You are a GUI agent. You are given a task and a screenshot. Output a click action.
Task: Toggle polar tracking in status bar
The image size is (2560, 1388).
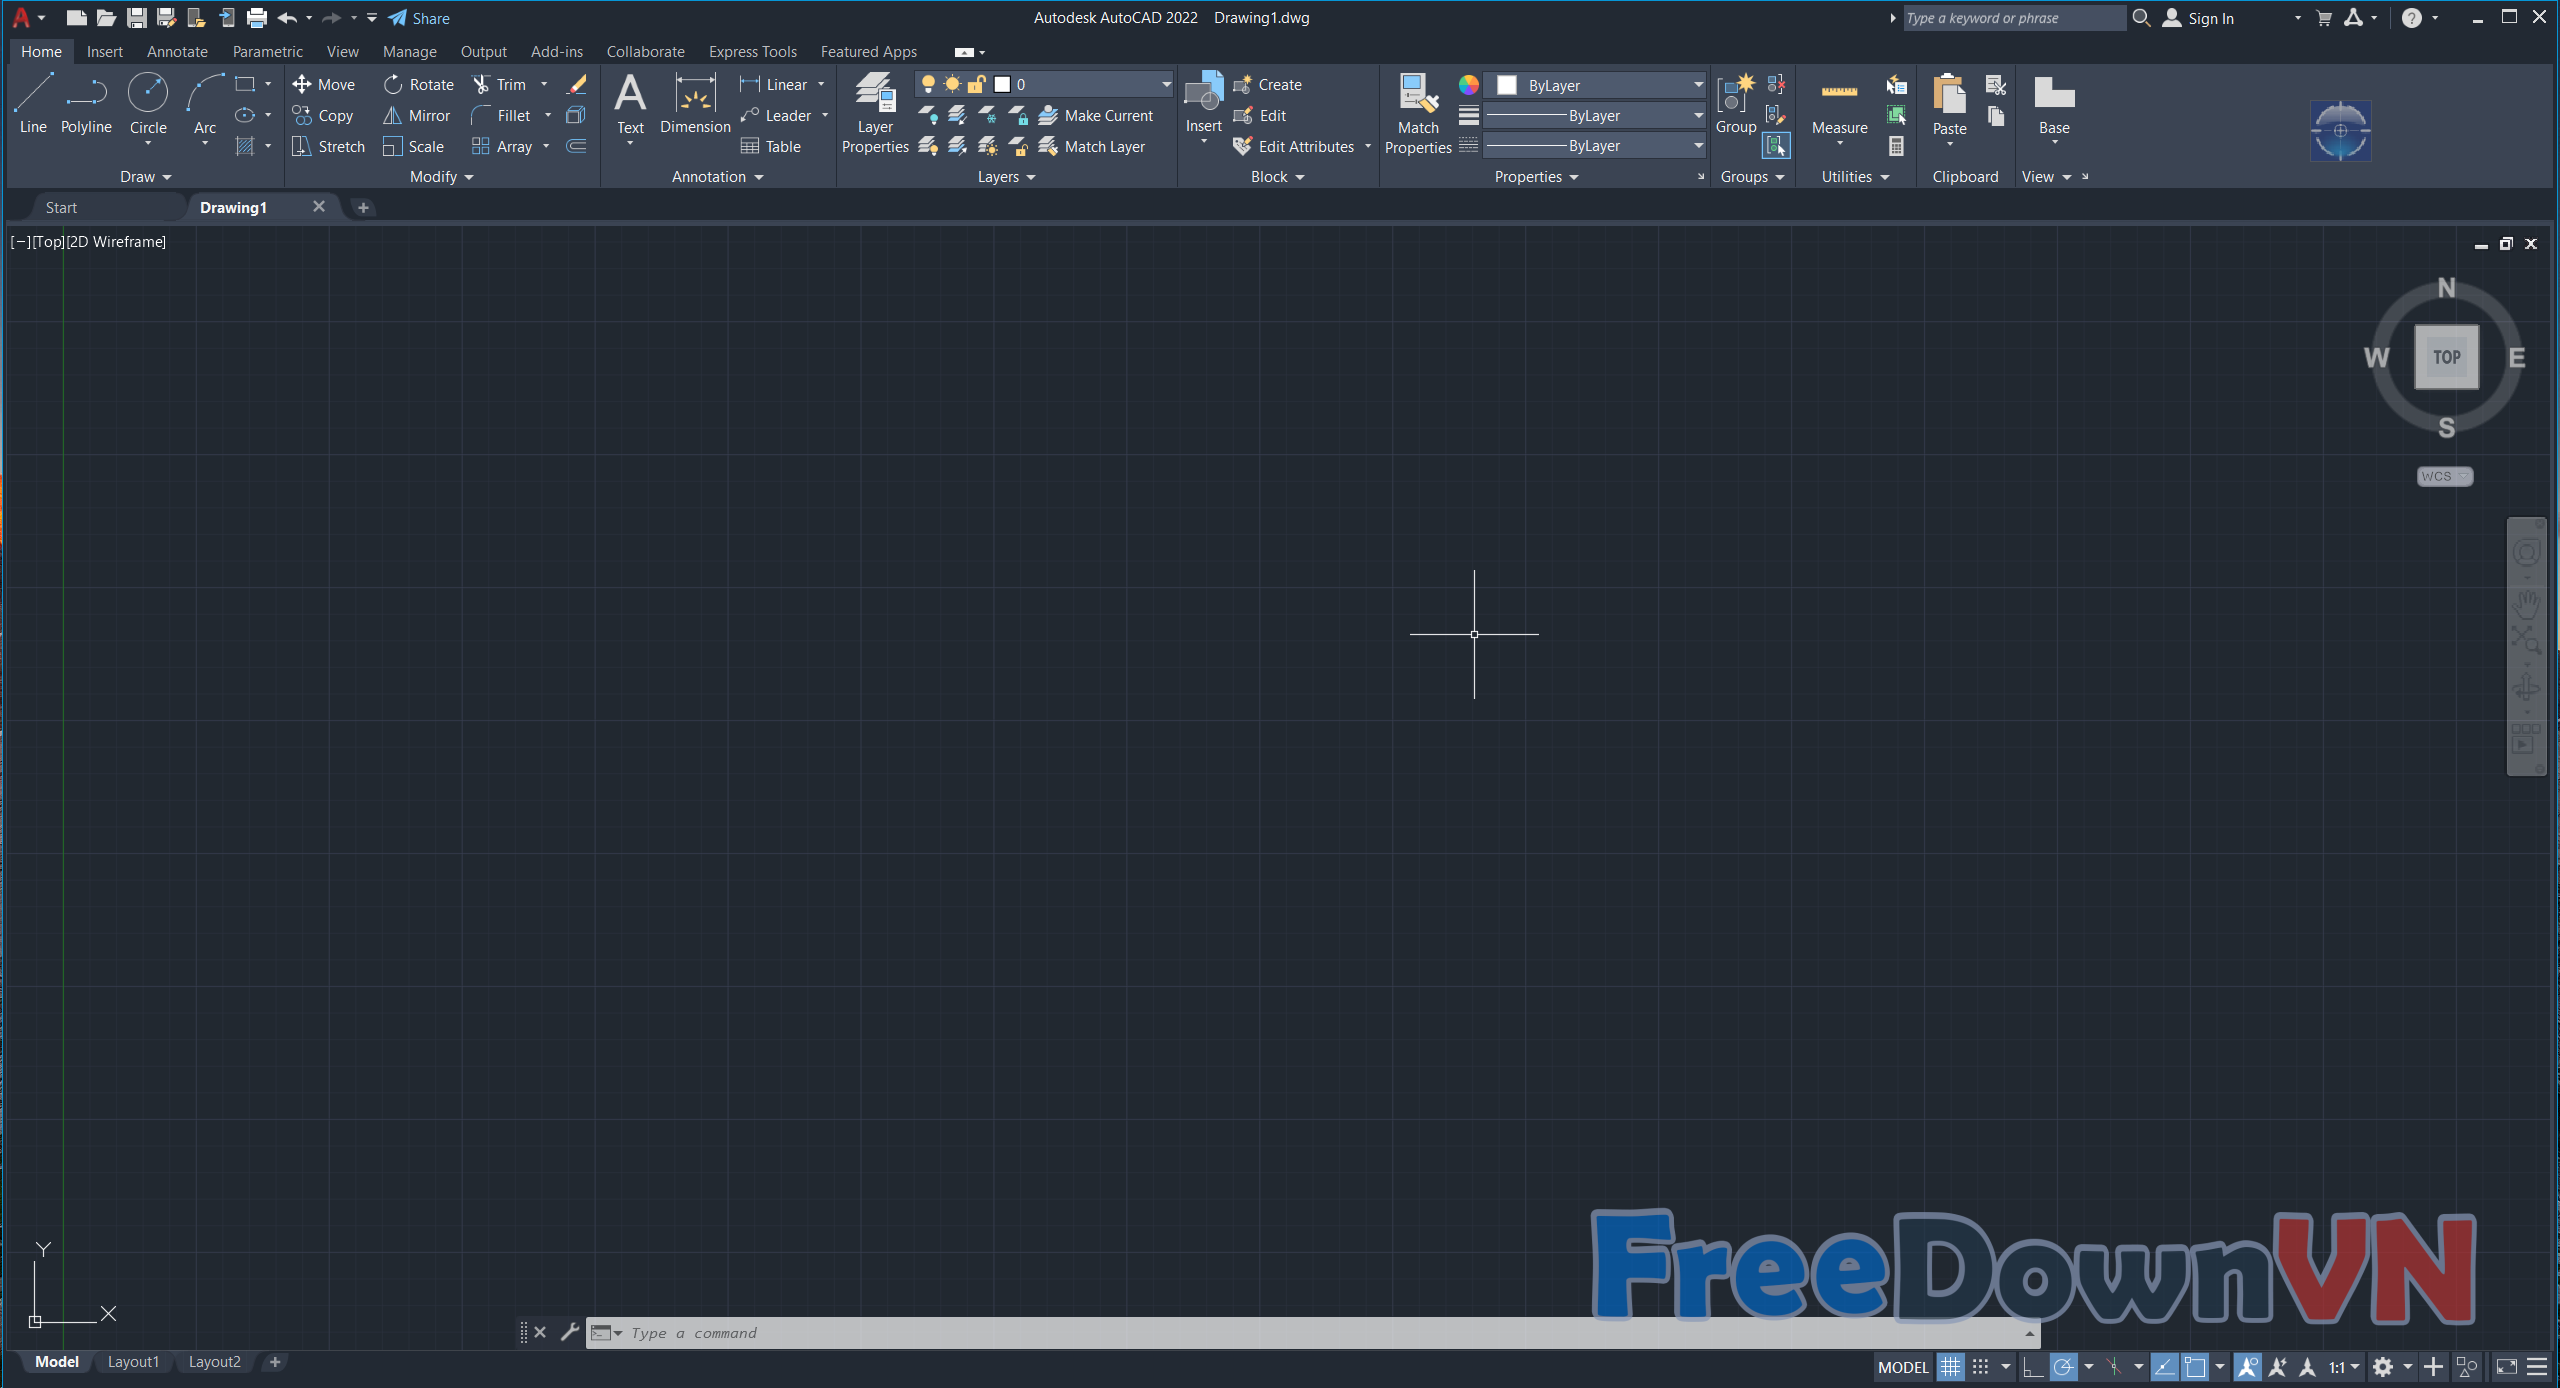click(x=2063, y=1367)
